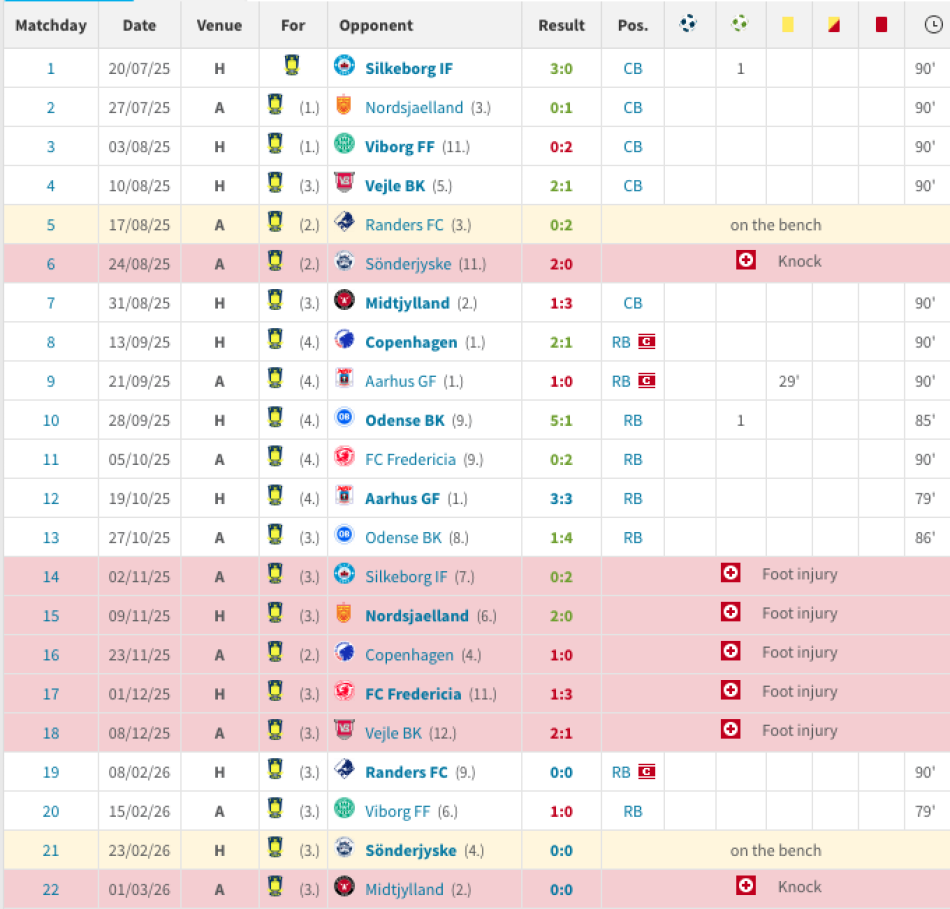The width and height of the screenshot is (950, 909).
Task: Click Copenhagen crest in the matchday 16 row
Action: 344,654
